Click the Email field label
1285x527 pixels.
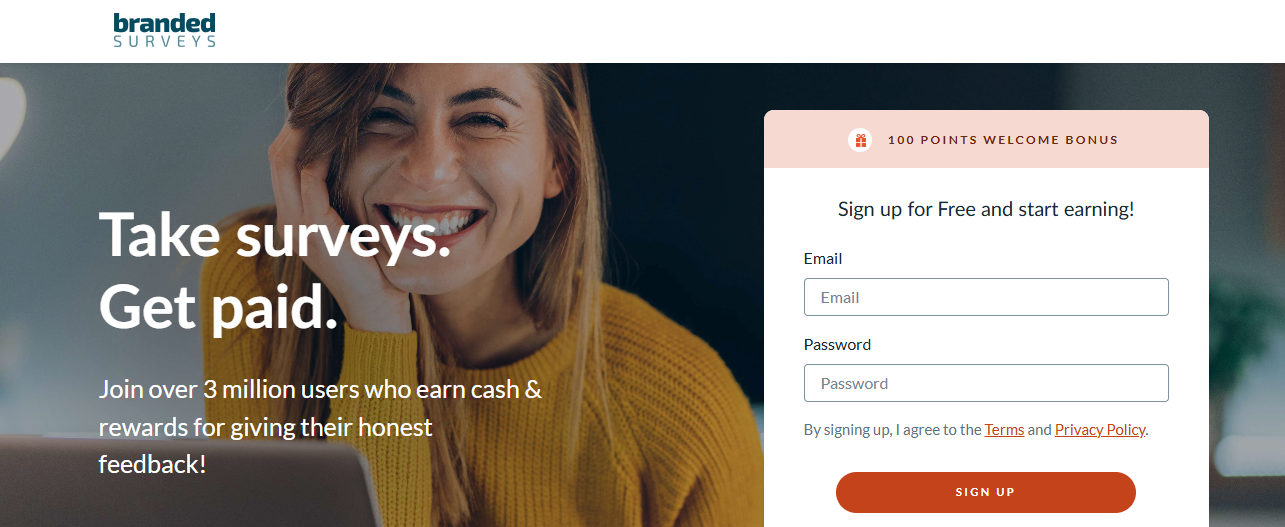[823, 258]
